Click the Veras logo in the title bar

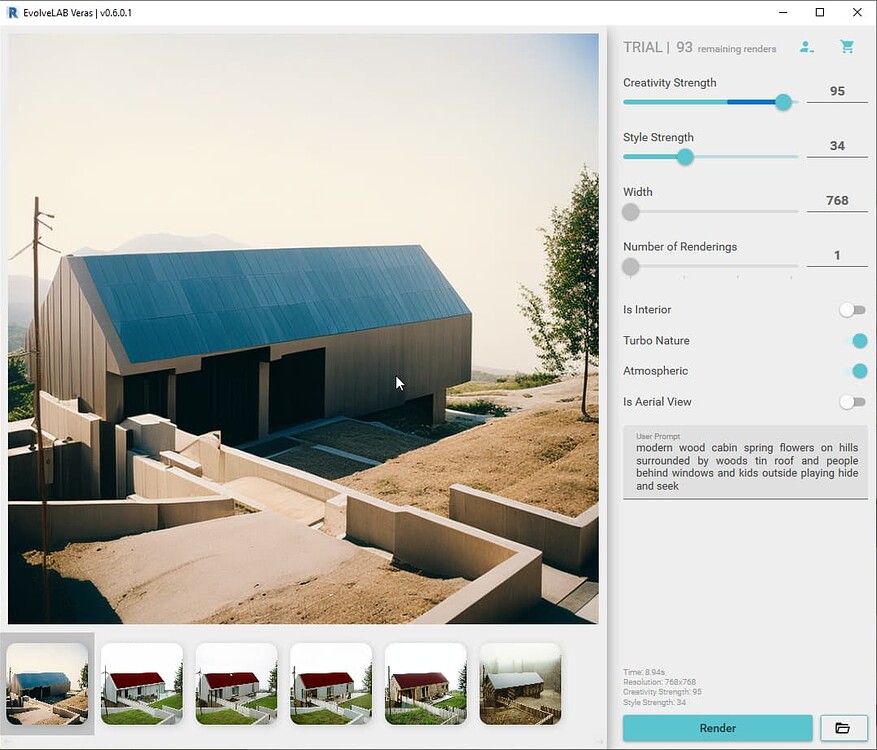pos(10,12)
